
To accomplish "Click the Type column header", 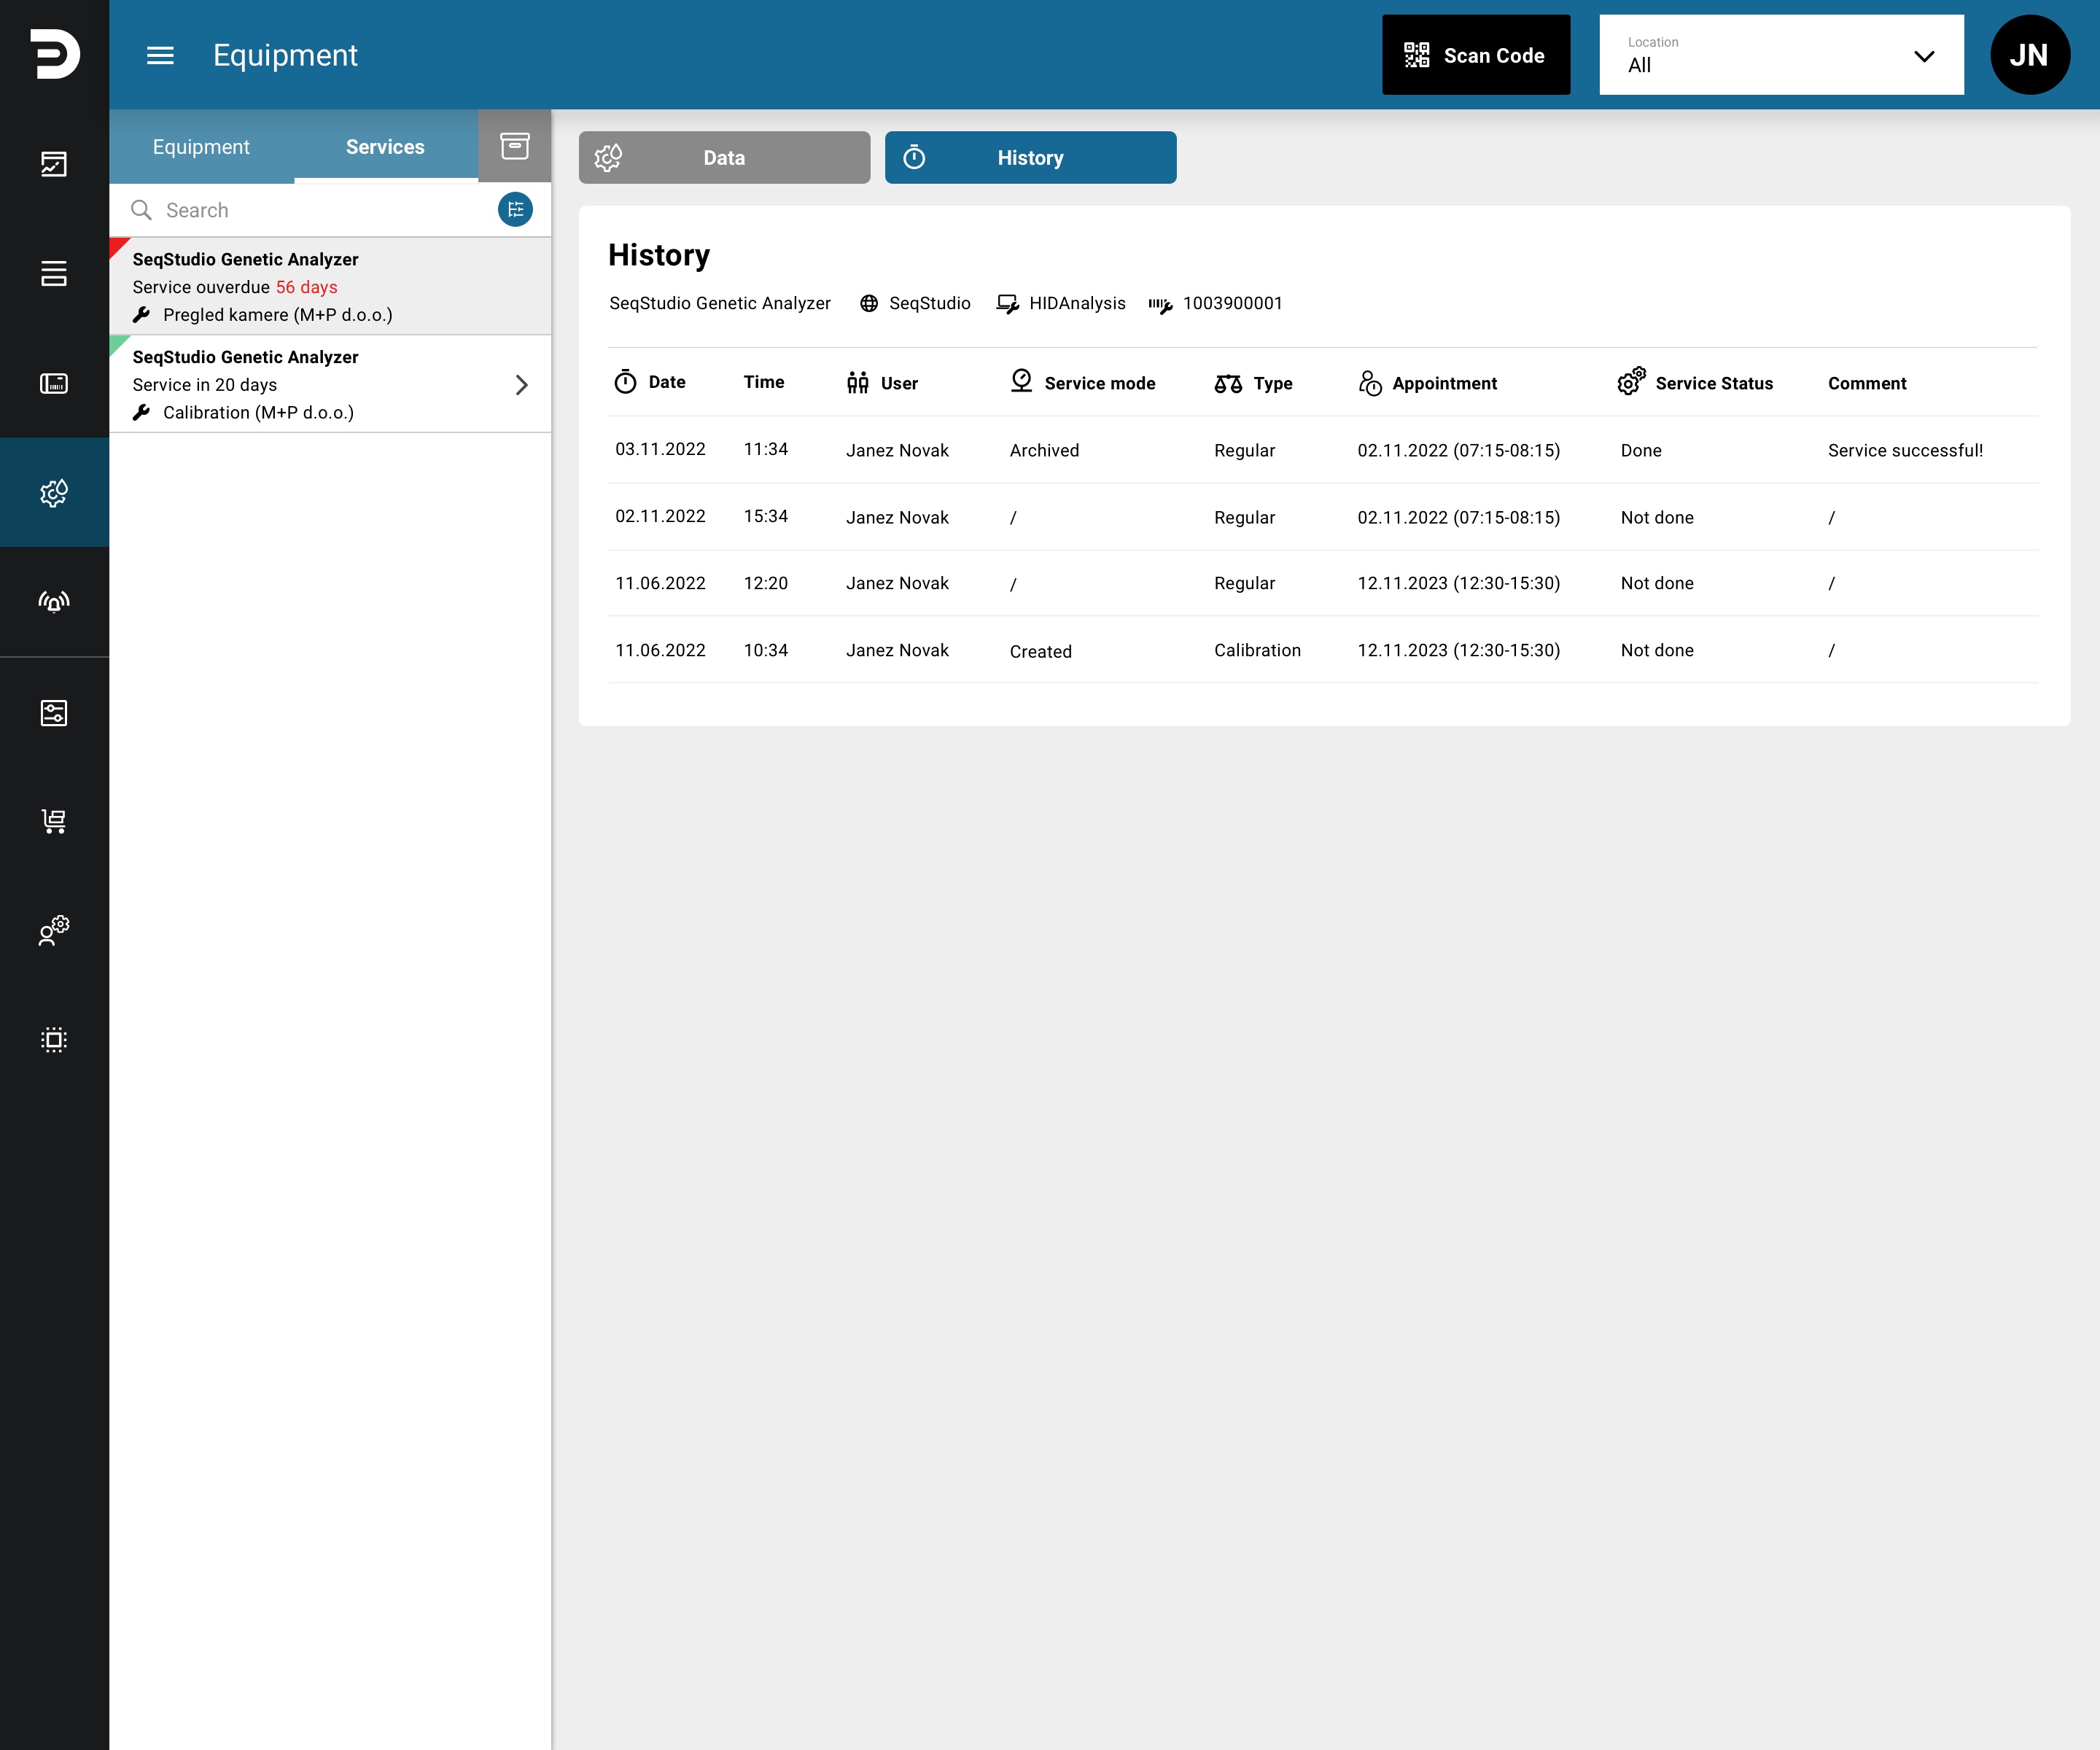I will coord(1254,383).
